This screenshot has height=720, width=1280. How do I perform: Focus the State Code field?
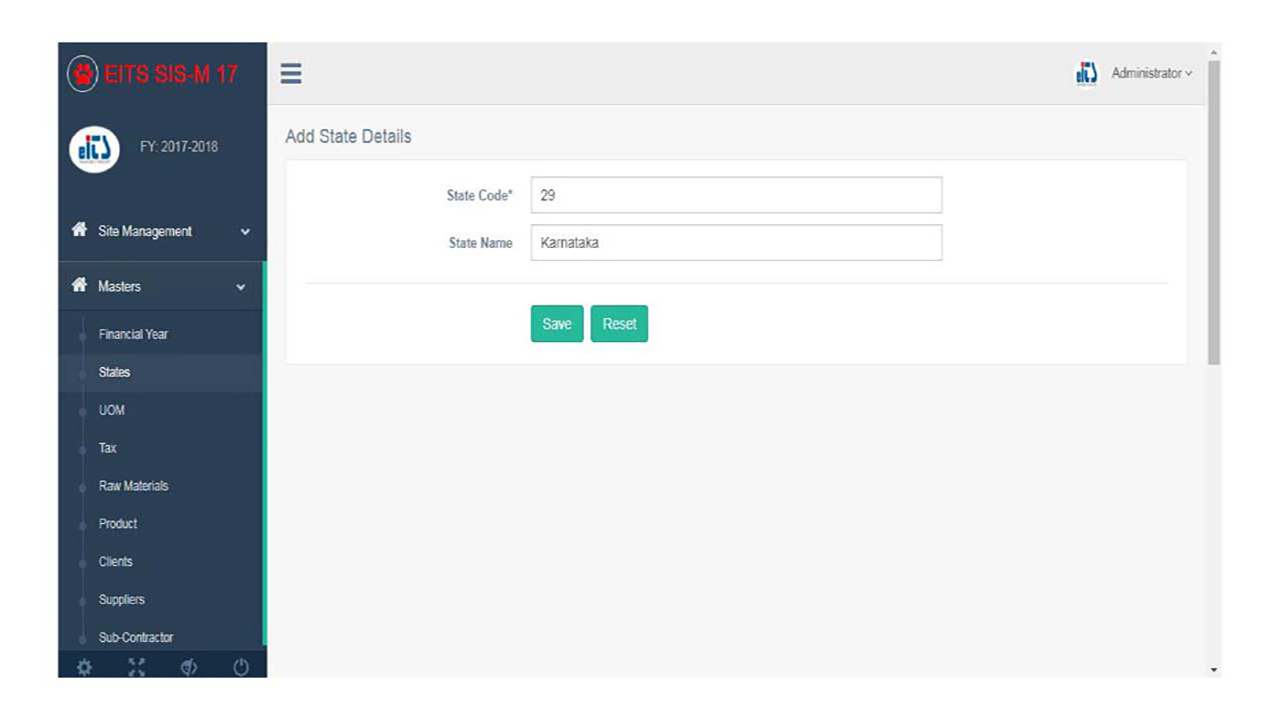coord(736,195)
